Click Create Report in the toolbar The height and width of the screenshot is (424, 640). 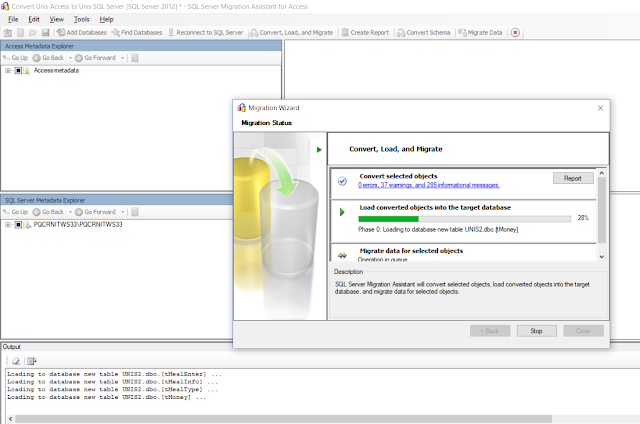tap(365, 32)
